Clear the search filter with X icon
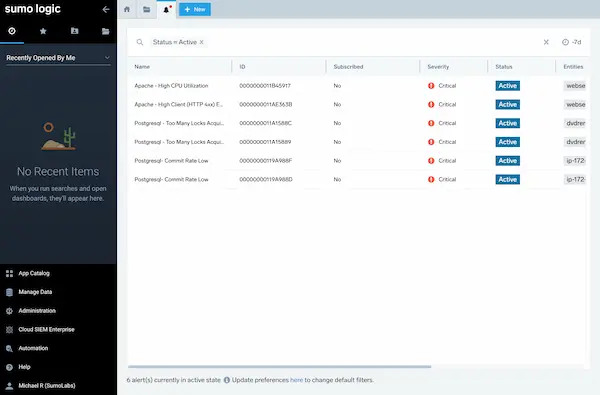Screen dimensions: 600x395 pos(546,42)
